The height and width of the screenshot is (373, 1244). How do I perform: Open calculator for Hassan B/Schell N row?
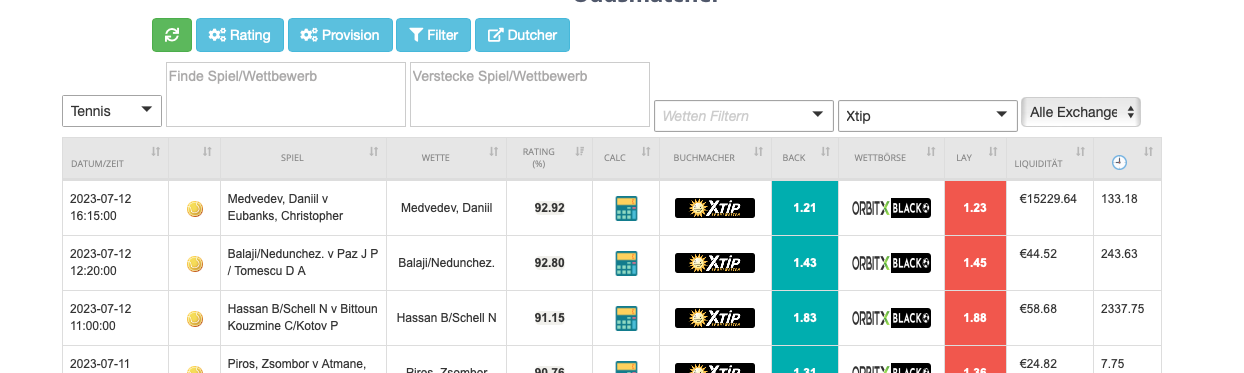(626, 318)
